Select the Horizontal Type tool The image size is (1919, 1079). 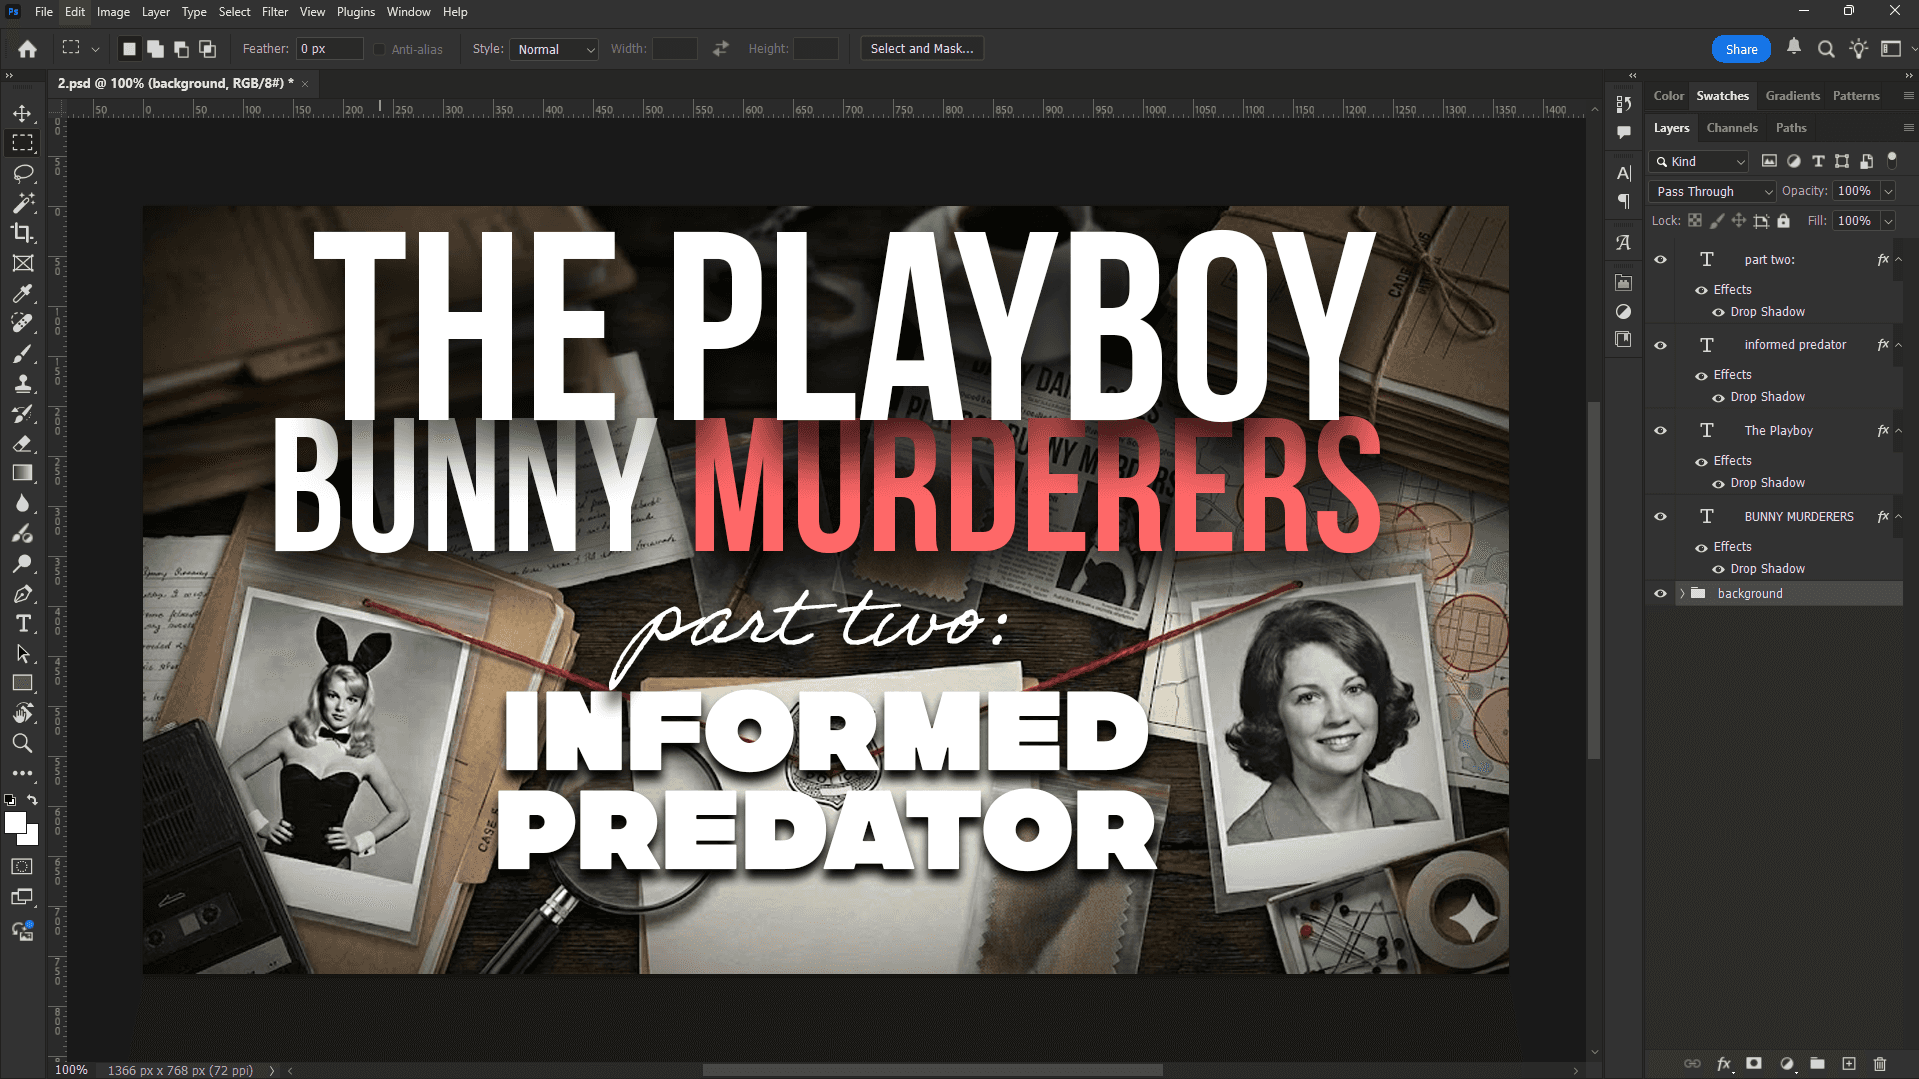pos(22,623)
